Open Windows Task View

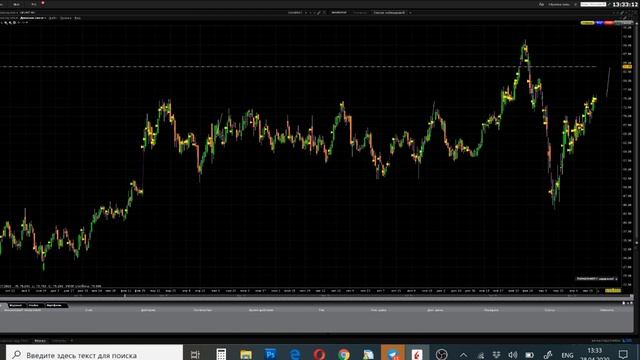[x=196, y=354]
